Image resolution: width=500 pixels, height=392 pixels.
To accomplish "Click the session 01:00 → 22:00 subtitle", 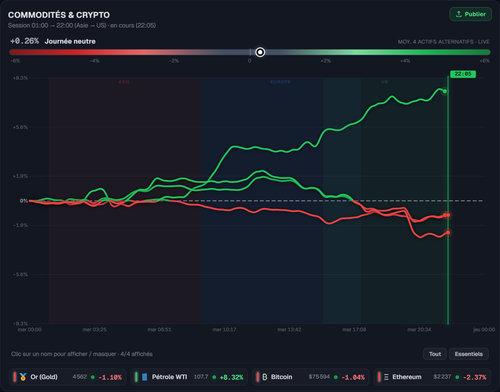I will coord(82,25).
